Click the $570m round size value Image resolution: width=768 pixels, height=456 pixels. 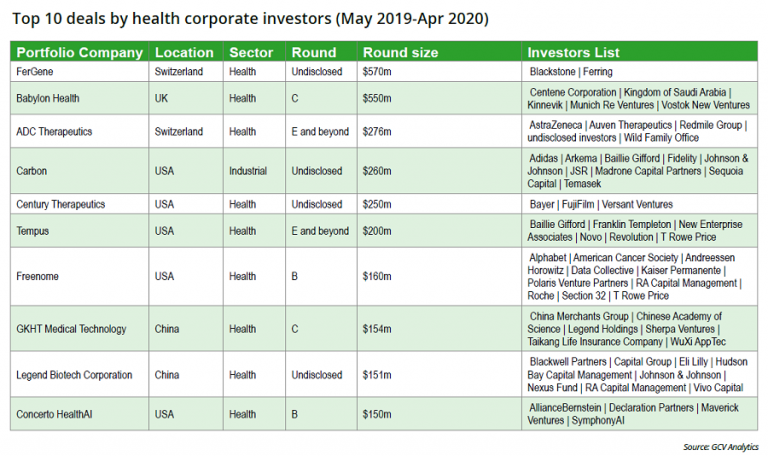click(x=377, y=72)
